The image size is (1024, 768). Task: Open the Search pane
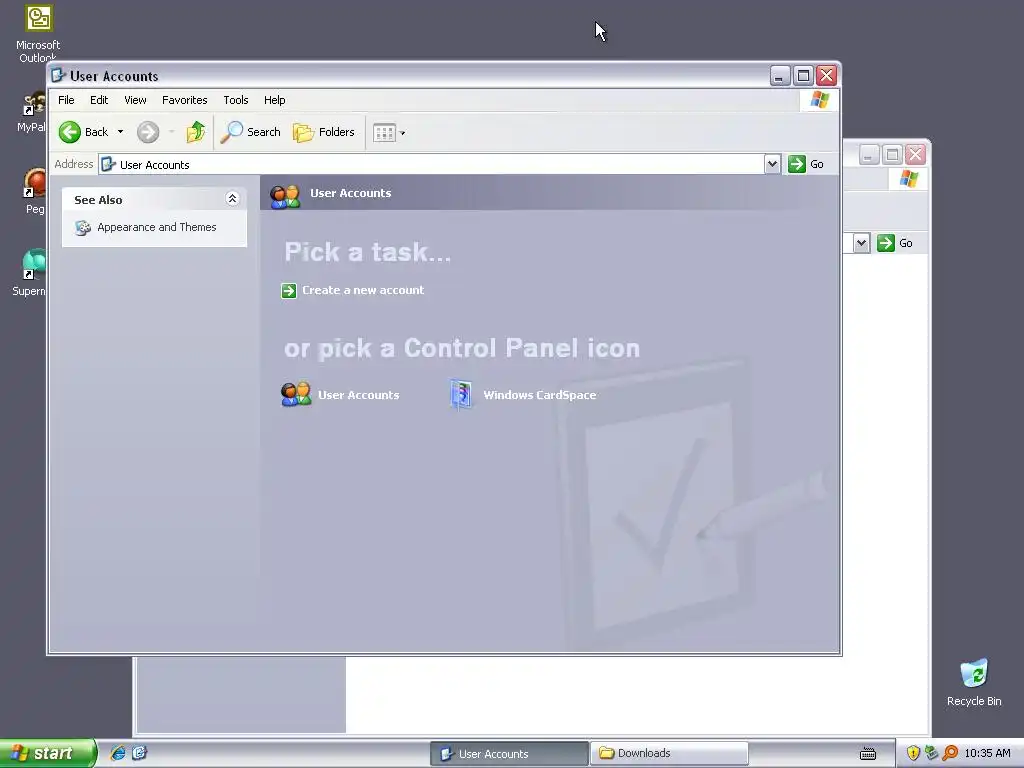(250, 132)
